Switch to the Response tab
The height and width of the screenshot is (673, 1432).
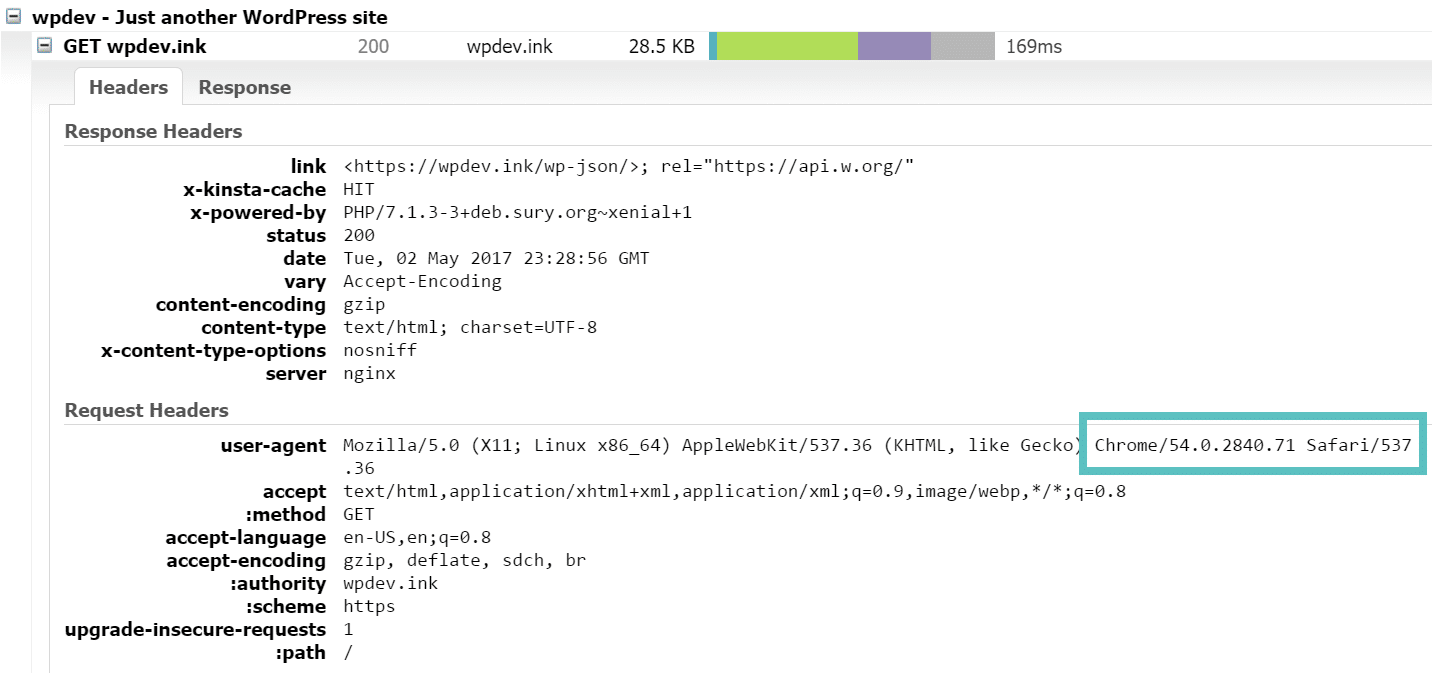[x=244, y=87]
